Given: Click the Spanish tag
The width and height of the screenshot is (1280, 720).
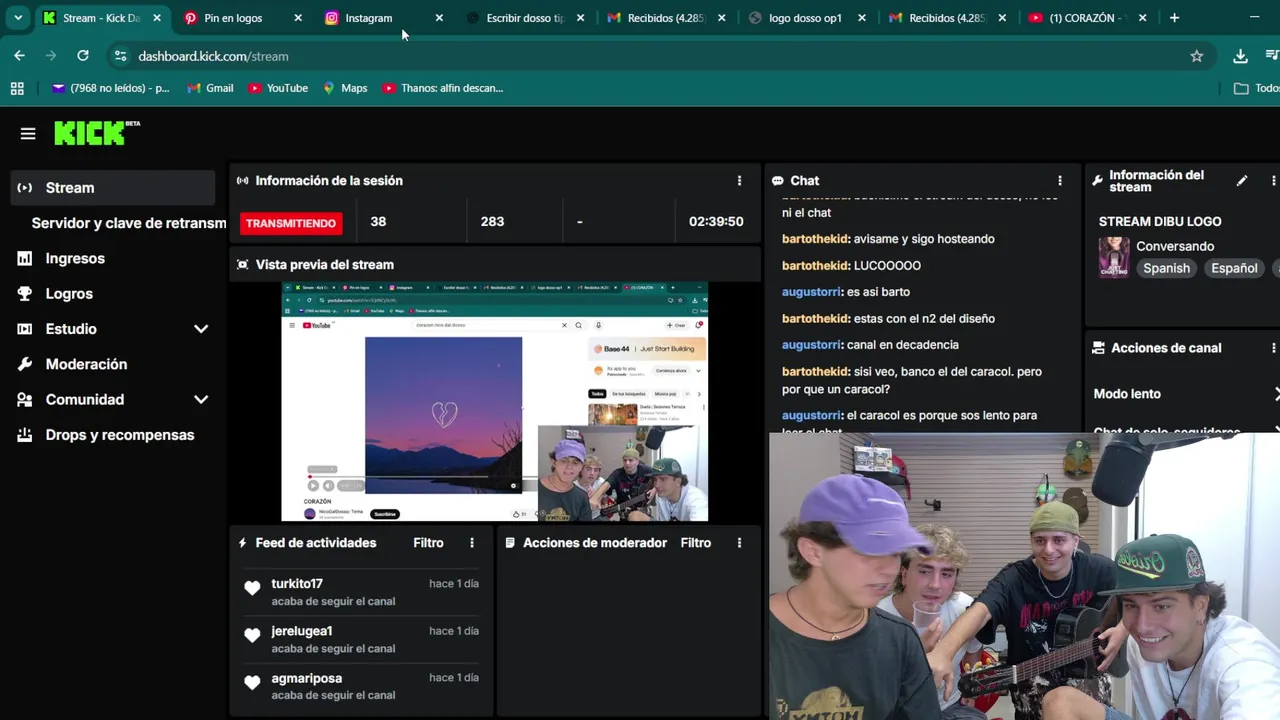Looking at the screenshot, I should click(x=1166, y=268).
